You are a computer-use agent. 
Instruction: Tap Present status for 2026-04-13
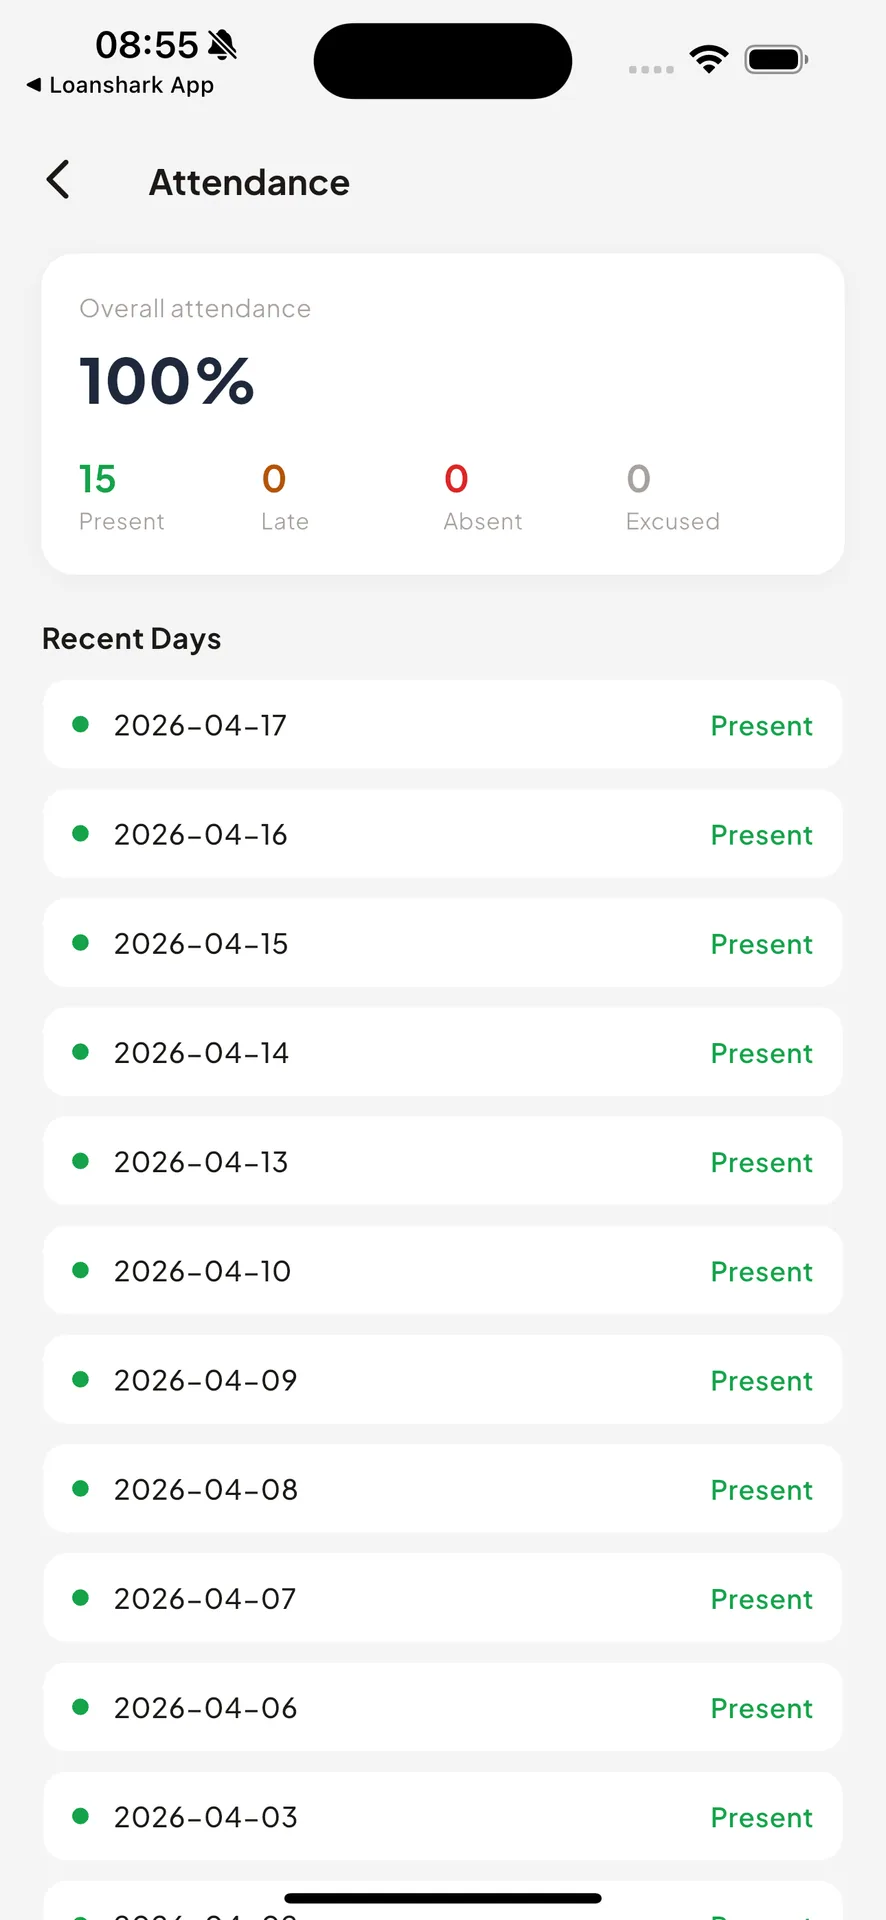pos(761,1162)
